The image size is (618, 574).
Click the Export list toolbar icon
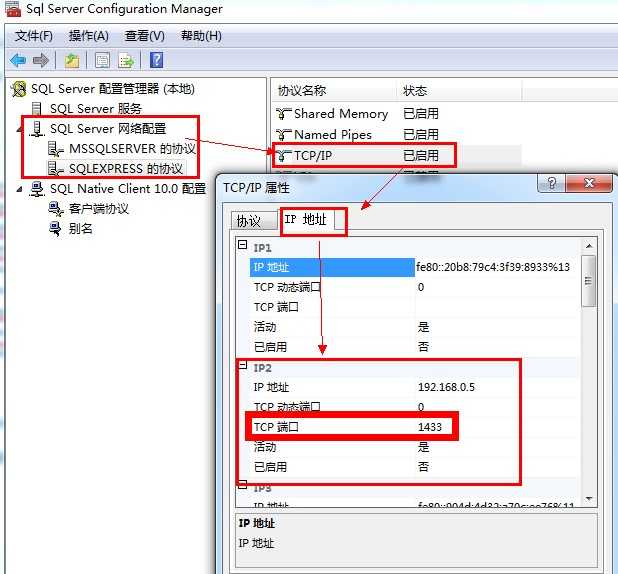pyautogui.click(x=126, y=60)
